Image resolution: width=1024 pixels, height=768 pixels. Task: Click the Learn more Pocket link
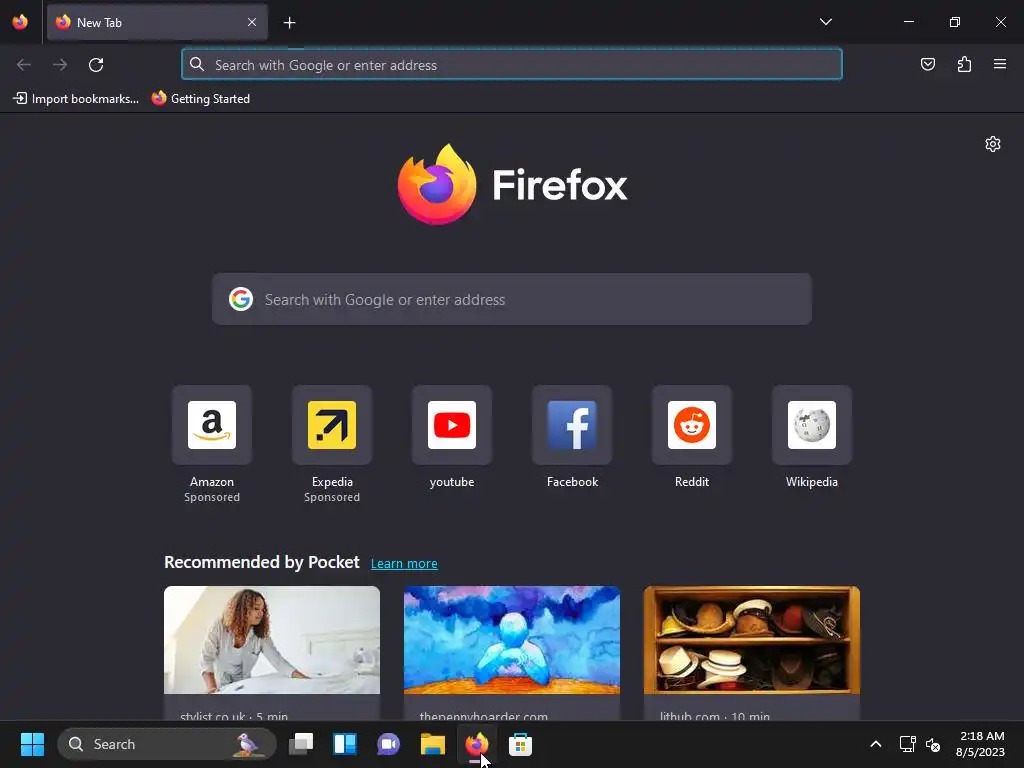point(404,564)
